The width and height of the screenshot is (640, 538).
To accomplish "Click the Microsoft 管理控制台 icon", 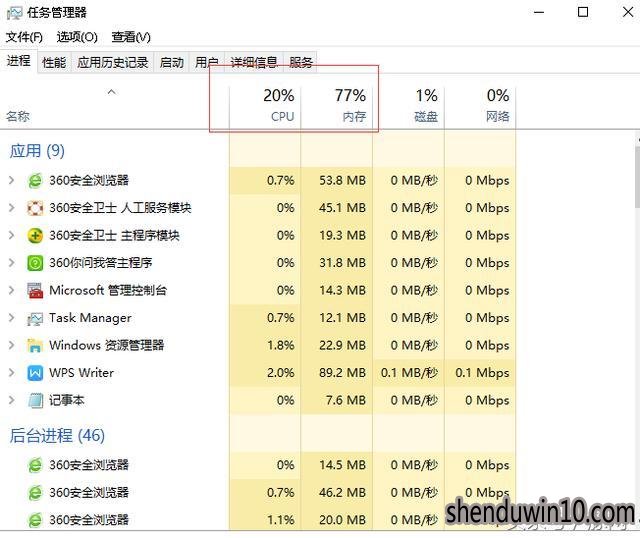I will point(35,290).
